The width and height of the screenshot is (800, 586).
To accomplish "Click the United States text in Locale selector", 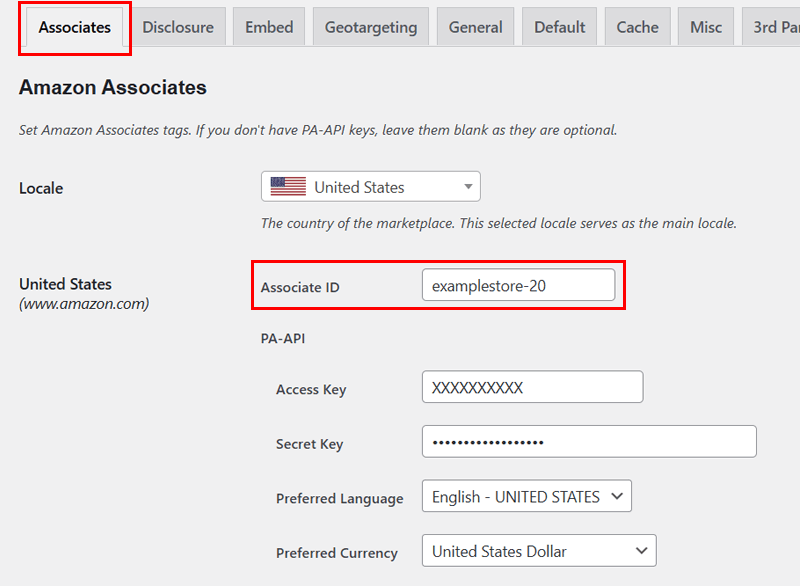I will (x=359, y=187).
